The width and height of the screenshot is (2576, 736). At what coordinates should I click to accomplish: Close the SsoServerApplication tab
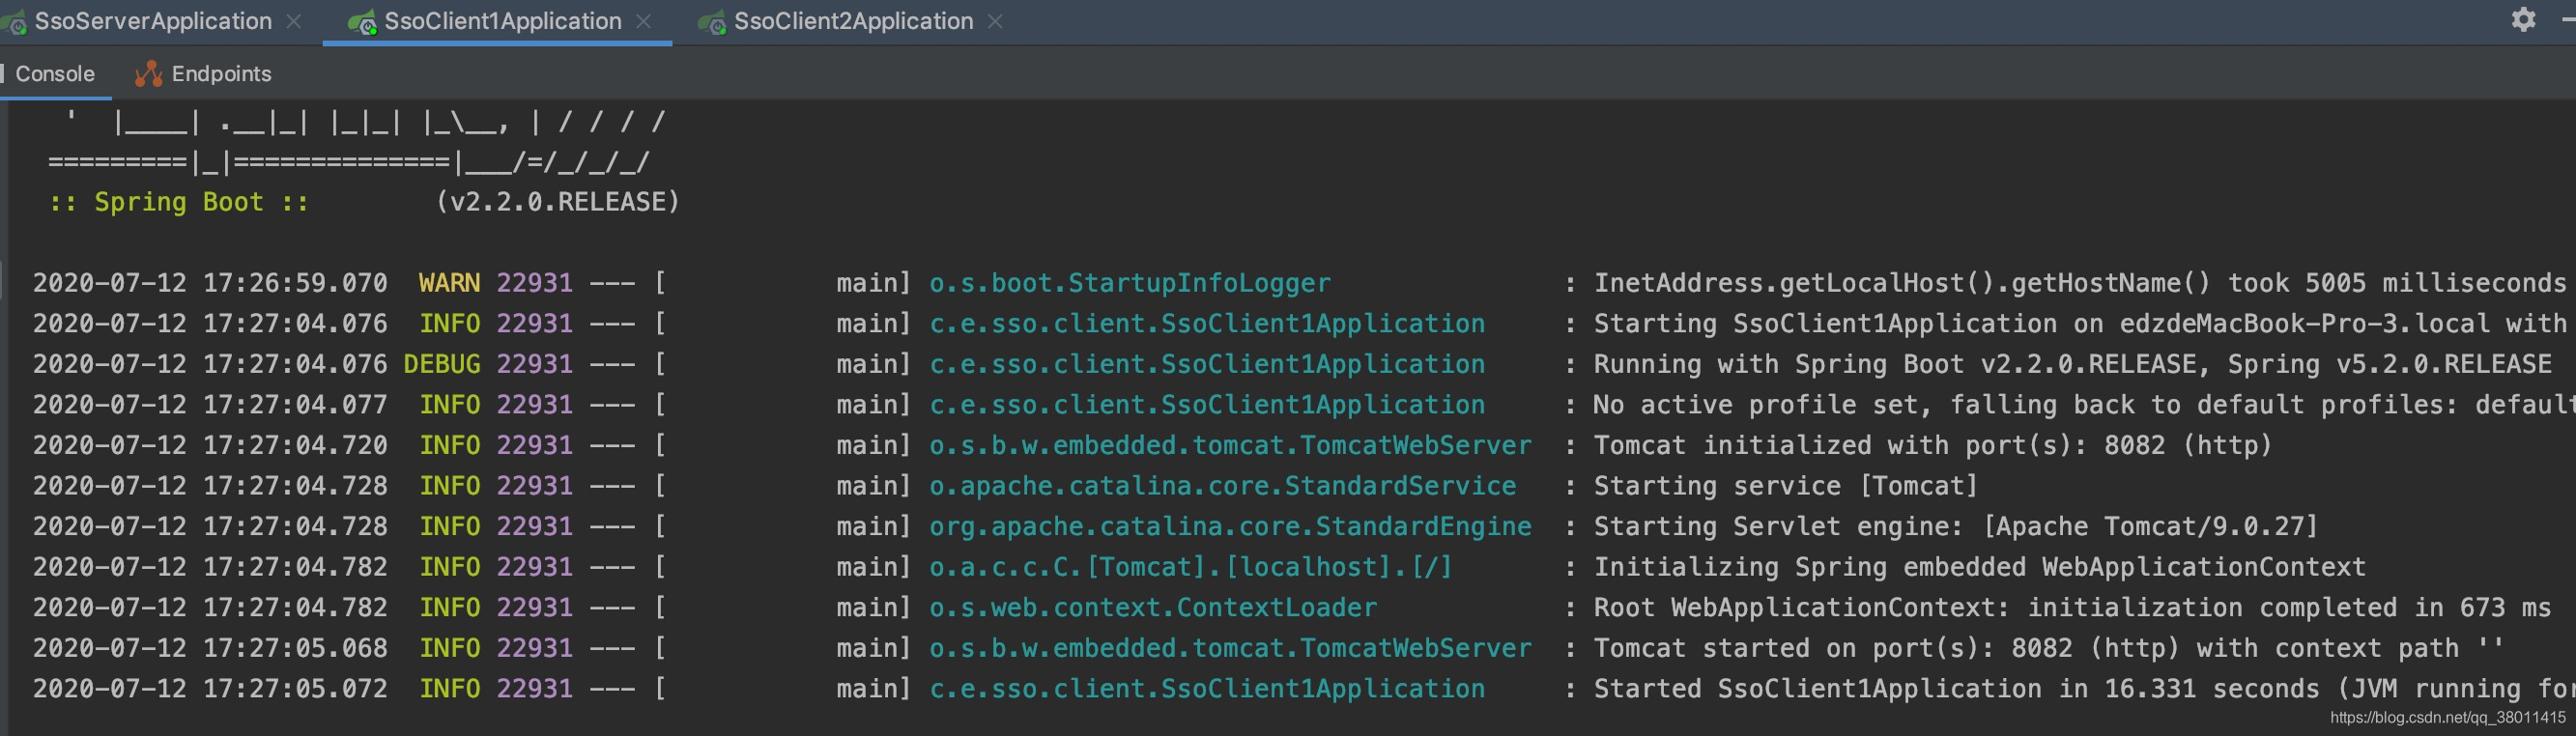pyautogui.click(x=294, y=21)
